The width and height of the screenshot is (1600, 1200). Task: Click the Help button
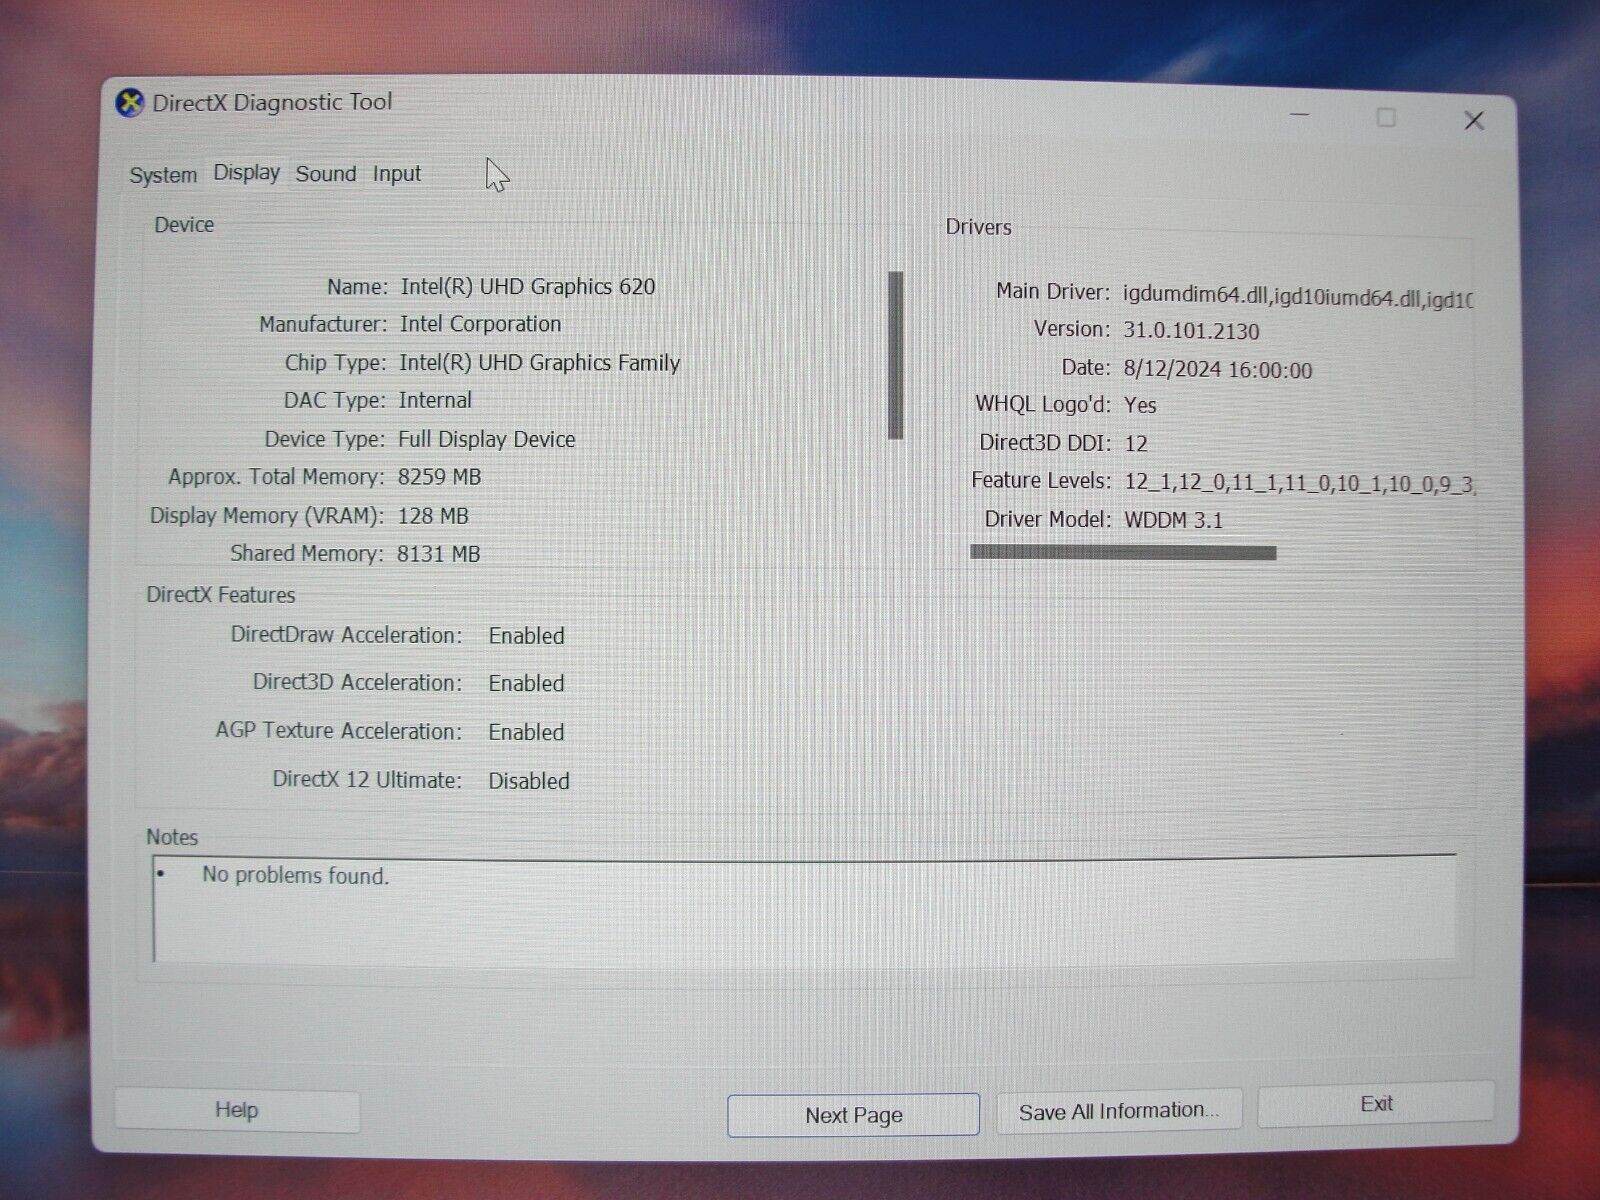click(236, 1109)
